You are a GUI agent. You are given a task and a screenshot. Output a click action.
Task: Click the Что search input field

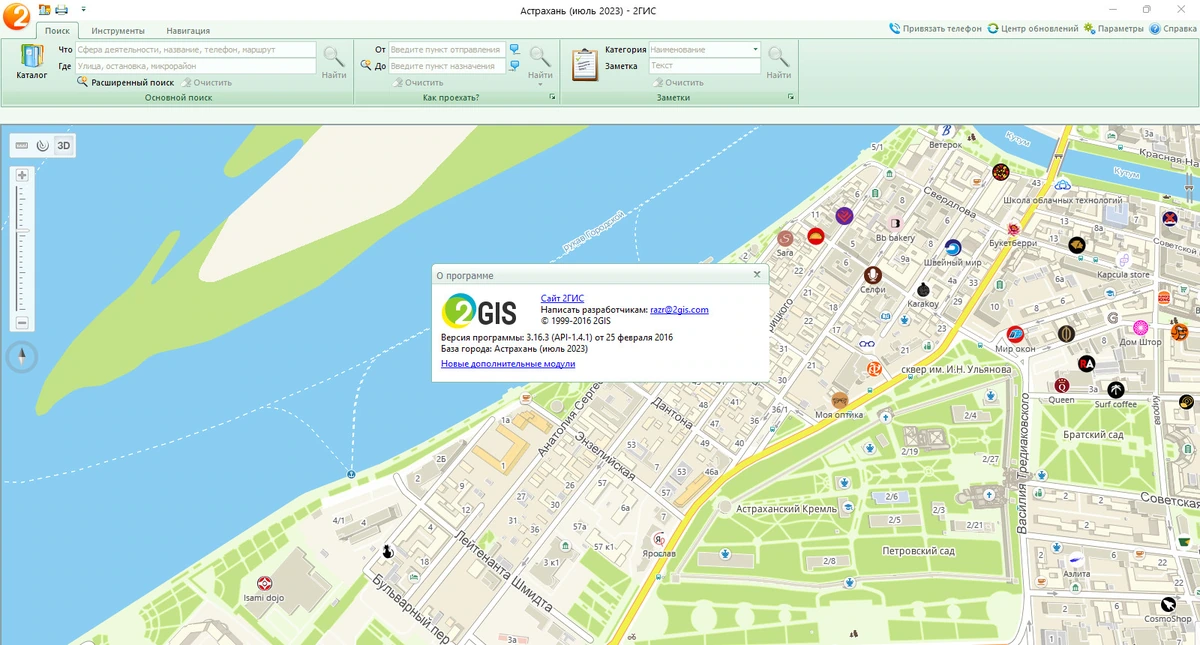(x=196, y=49)
